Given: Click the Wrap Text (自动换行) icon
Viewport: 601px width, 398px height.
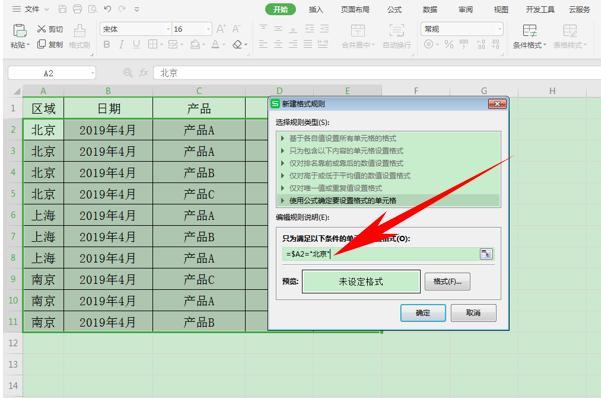Looking at the screenshot, I should [397, 31].
